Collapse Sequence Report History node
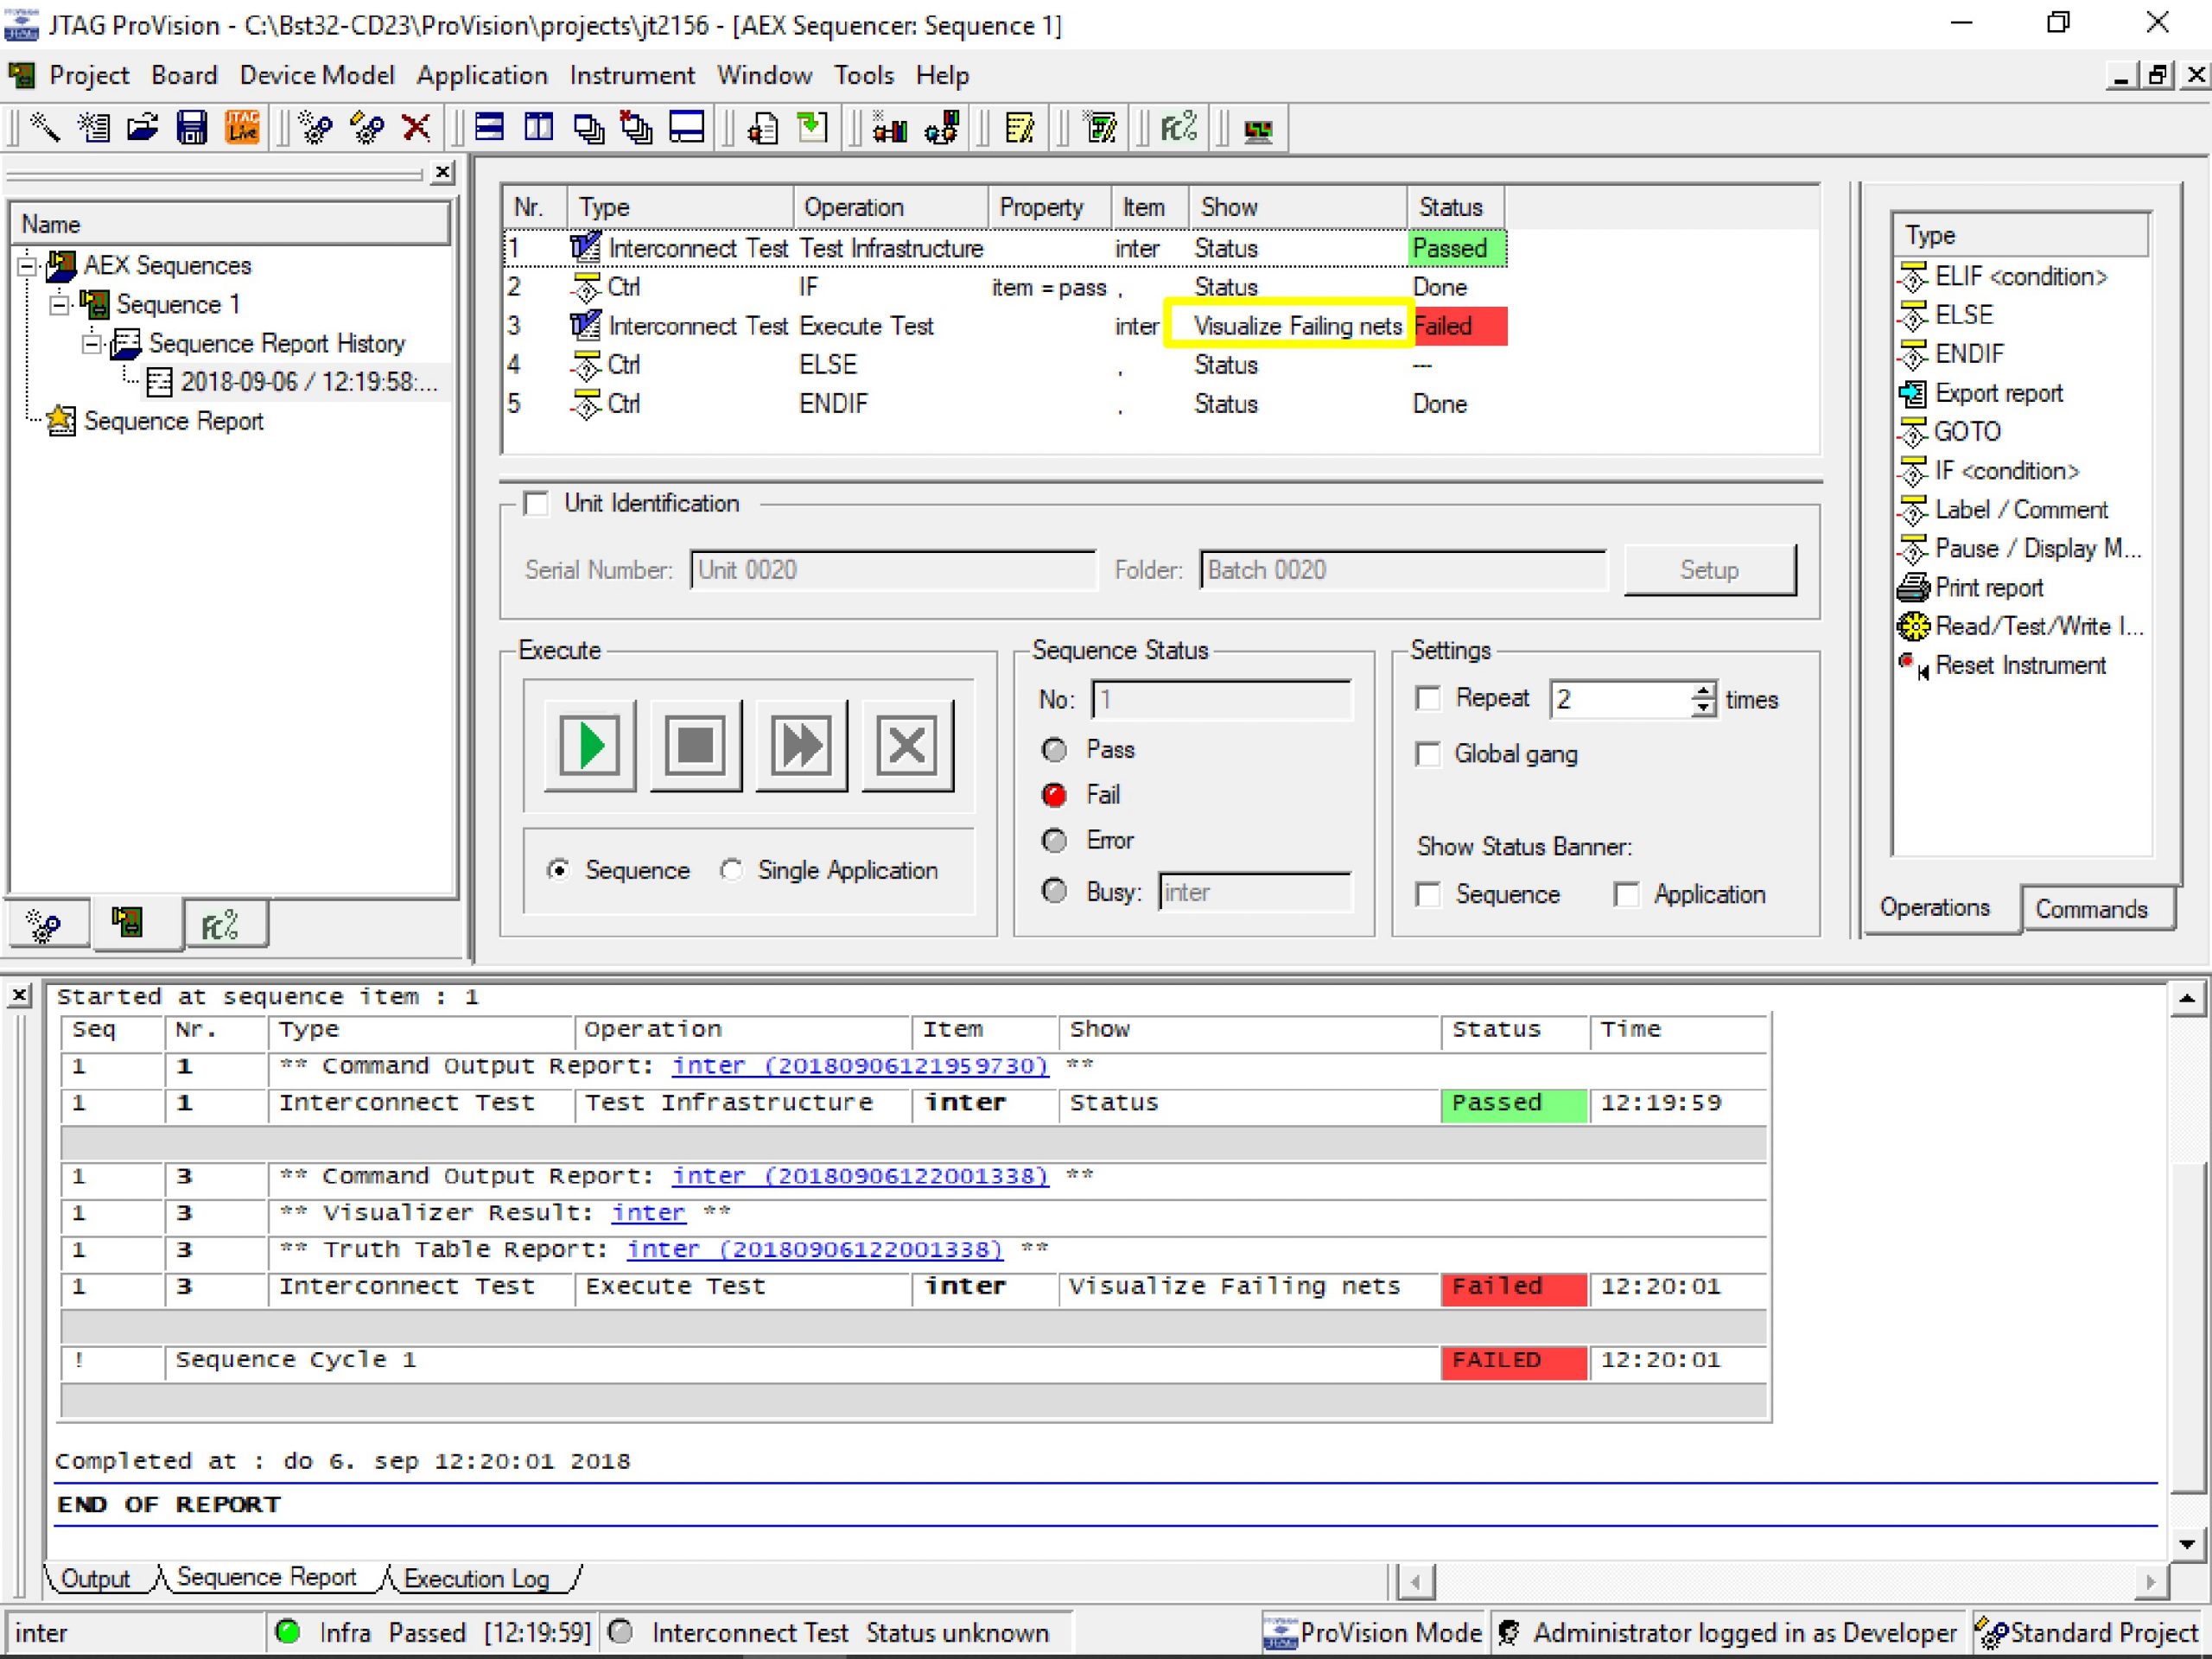This screenshot has height=1659, width=2212. click(92, 344)
